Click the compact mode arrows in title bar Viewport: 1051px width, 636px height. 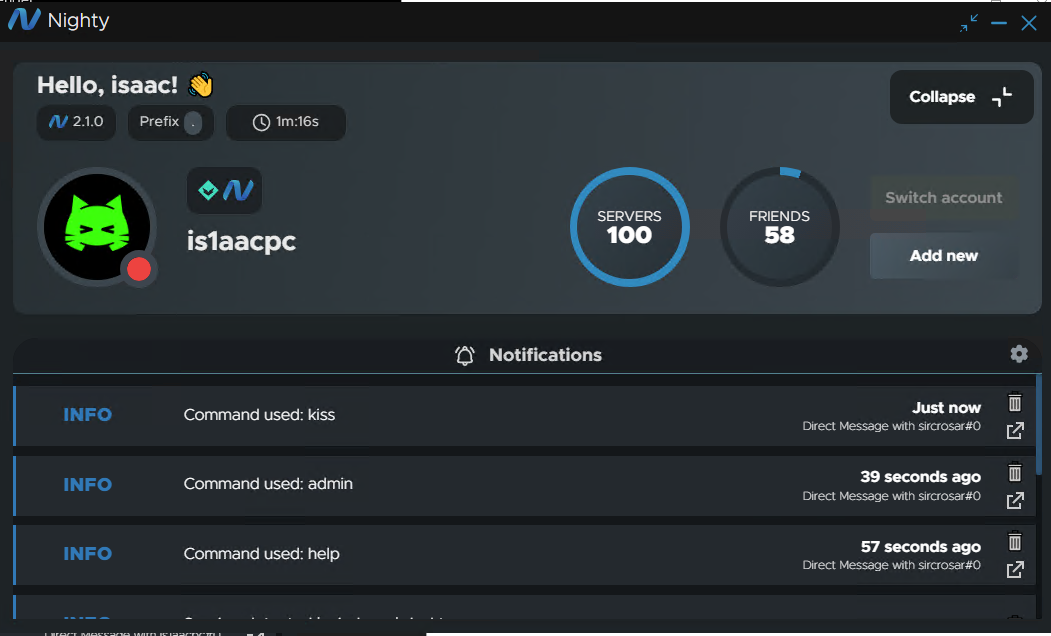pyautogui.click(x=968, y=23)
